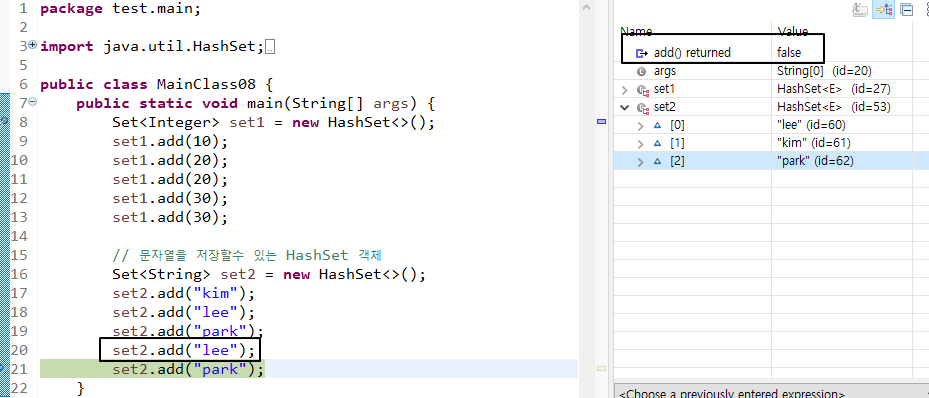Click highlighted 'set2.add("park");' on line 21

point(188,369)
